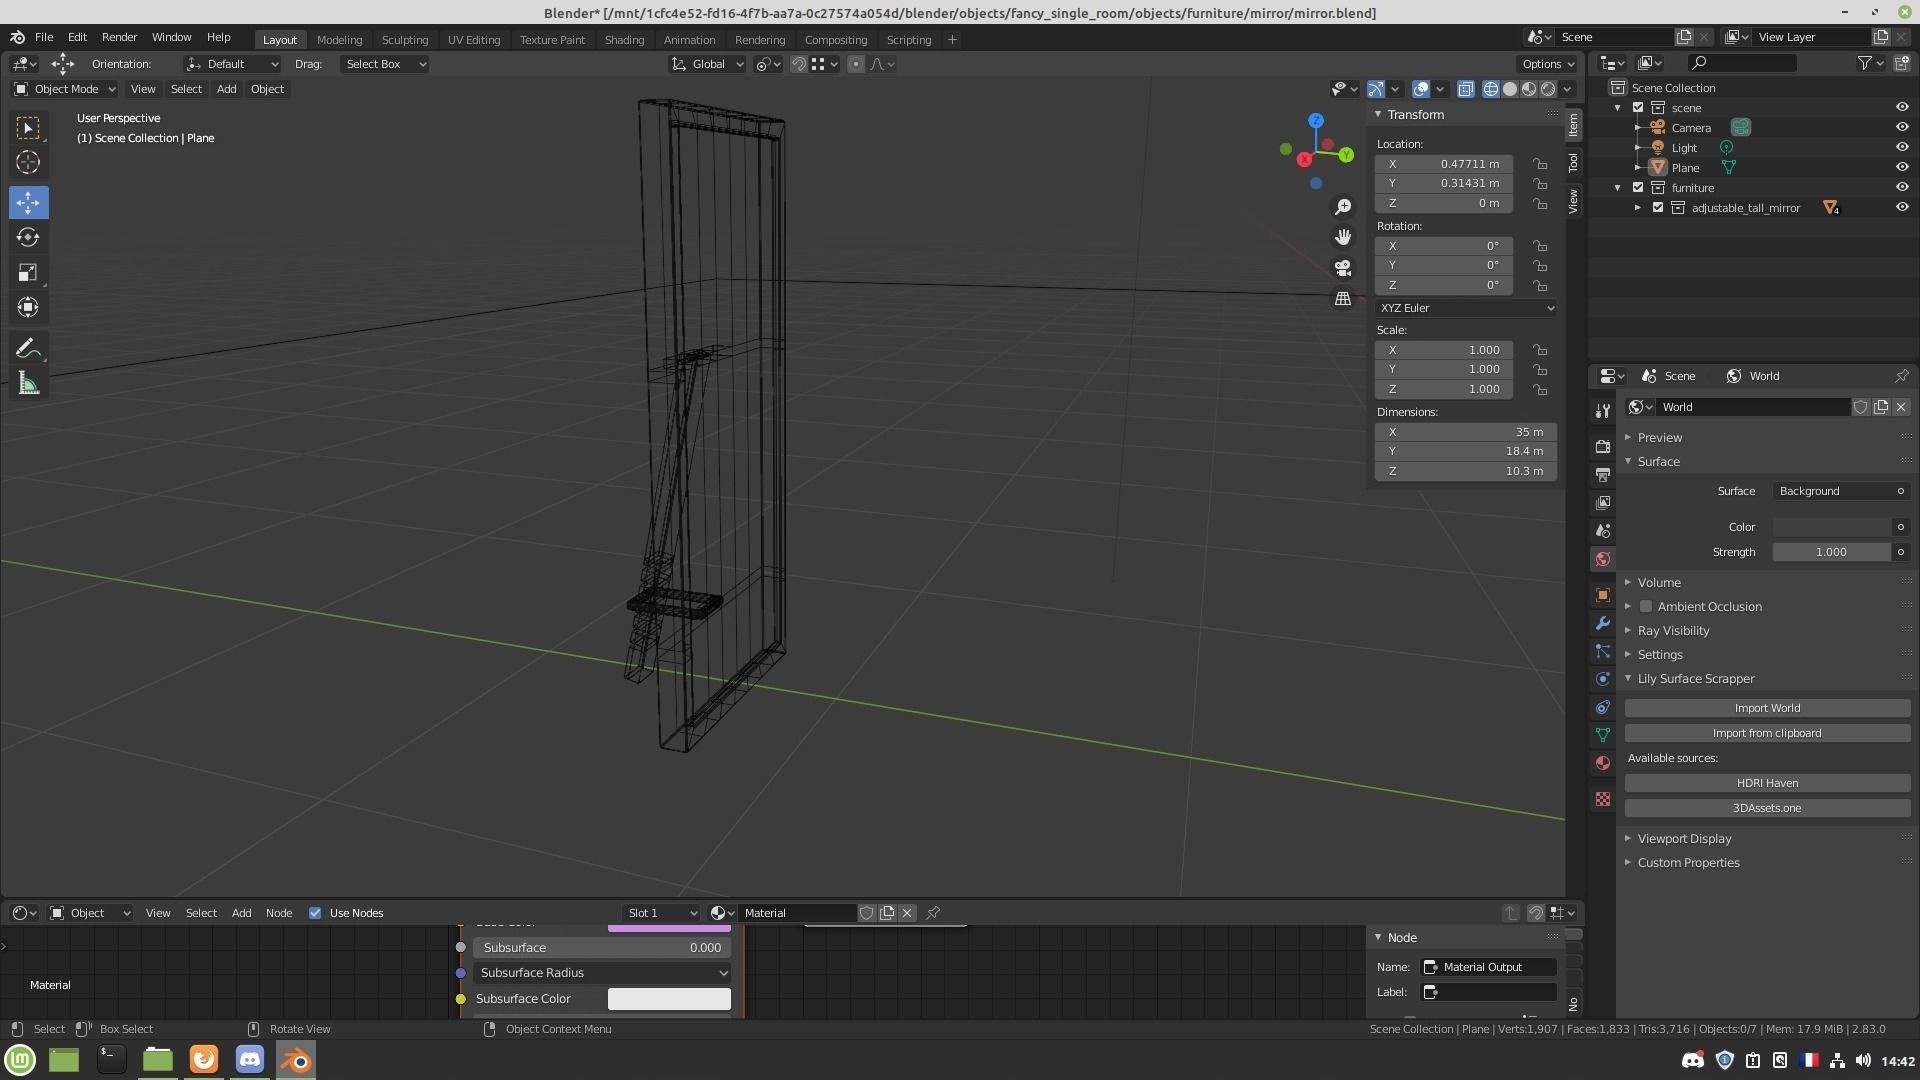Screen dimensions: 1920x1080
Task: Switch orthographic/perspective grid icon
Action: [x=1343, y=299]
